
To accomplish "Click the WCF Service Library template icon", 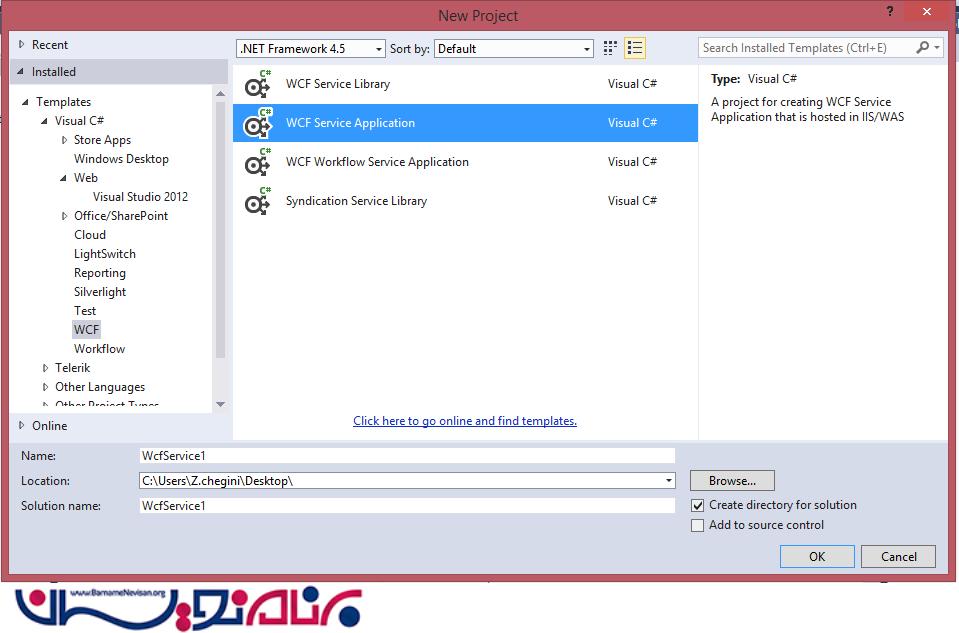I will [x=257, y=84].
